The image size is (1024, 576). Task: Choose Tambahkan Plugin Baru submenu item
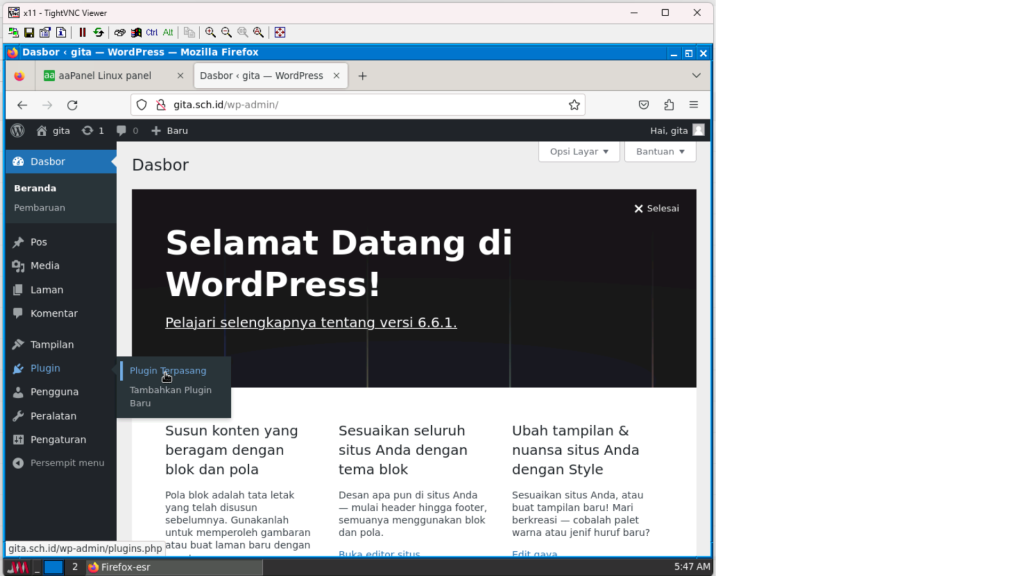[170, 396]
